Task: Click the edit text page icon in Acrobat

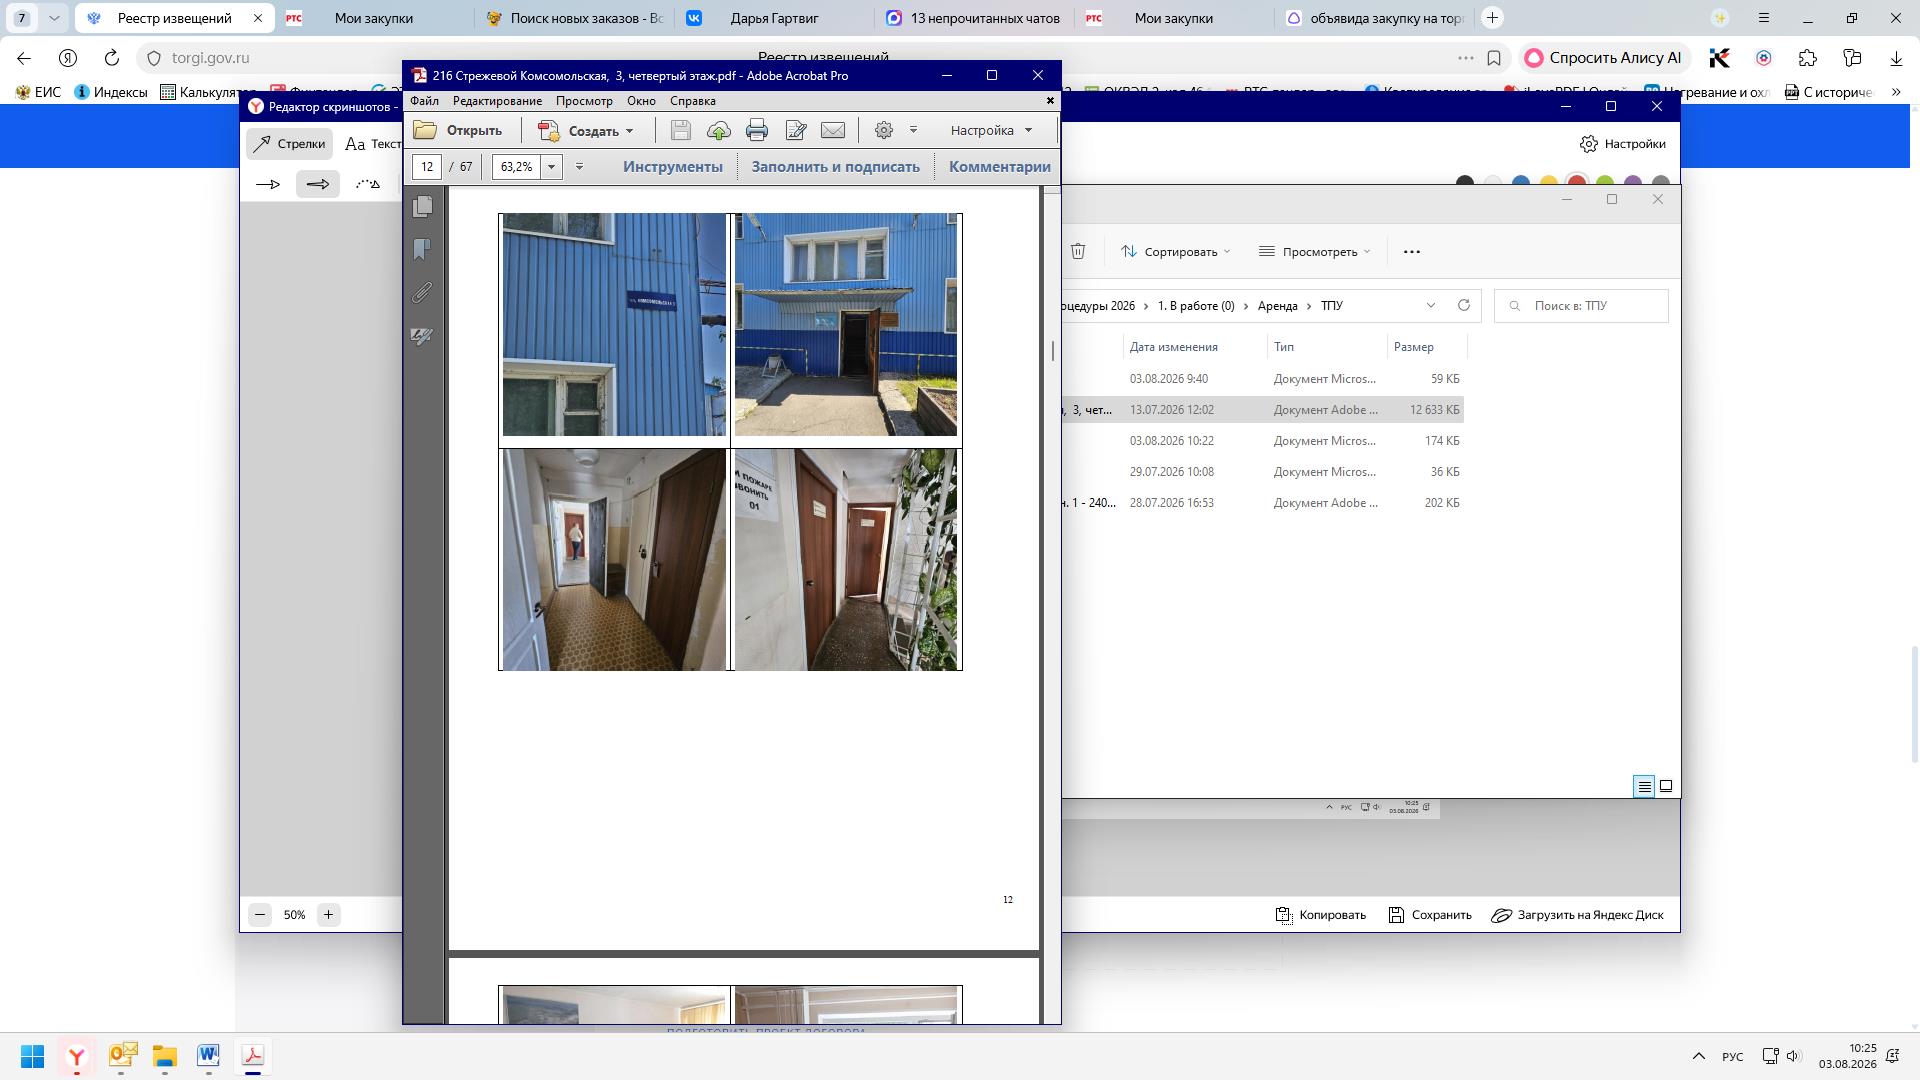Action: click(x=796, y=130)
